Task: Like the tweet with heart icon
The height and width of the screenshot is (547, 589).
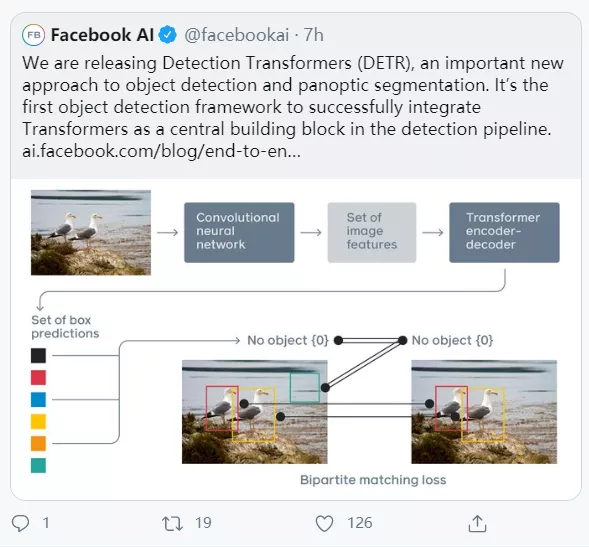Action: pos(324,523)
